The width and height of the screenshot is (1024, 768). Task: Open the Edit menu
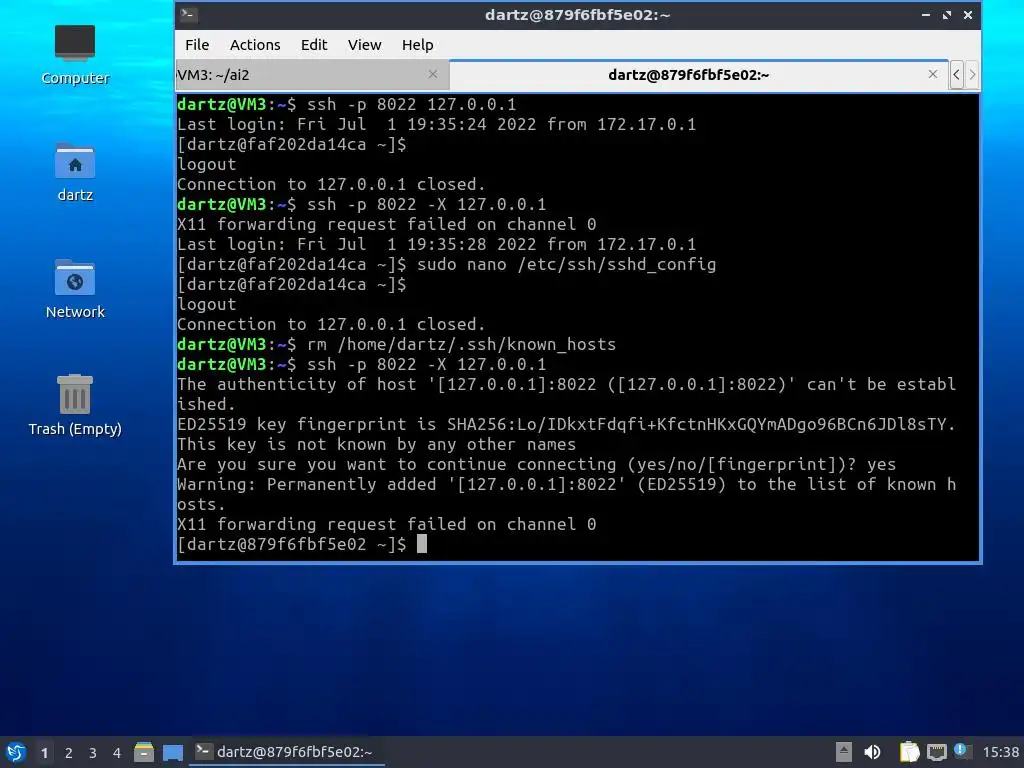pos(313,44)
